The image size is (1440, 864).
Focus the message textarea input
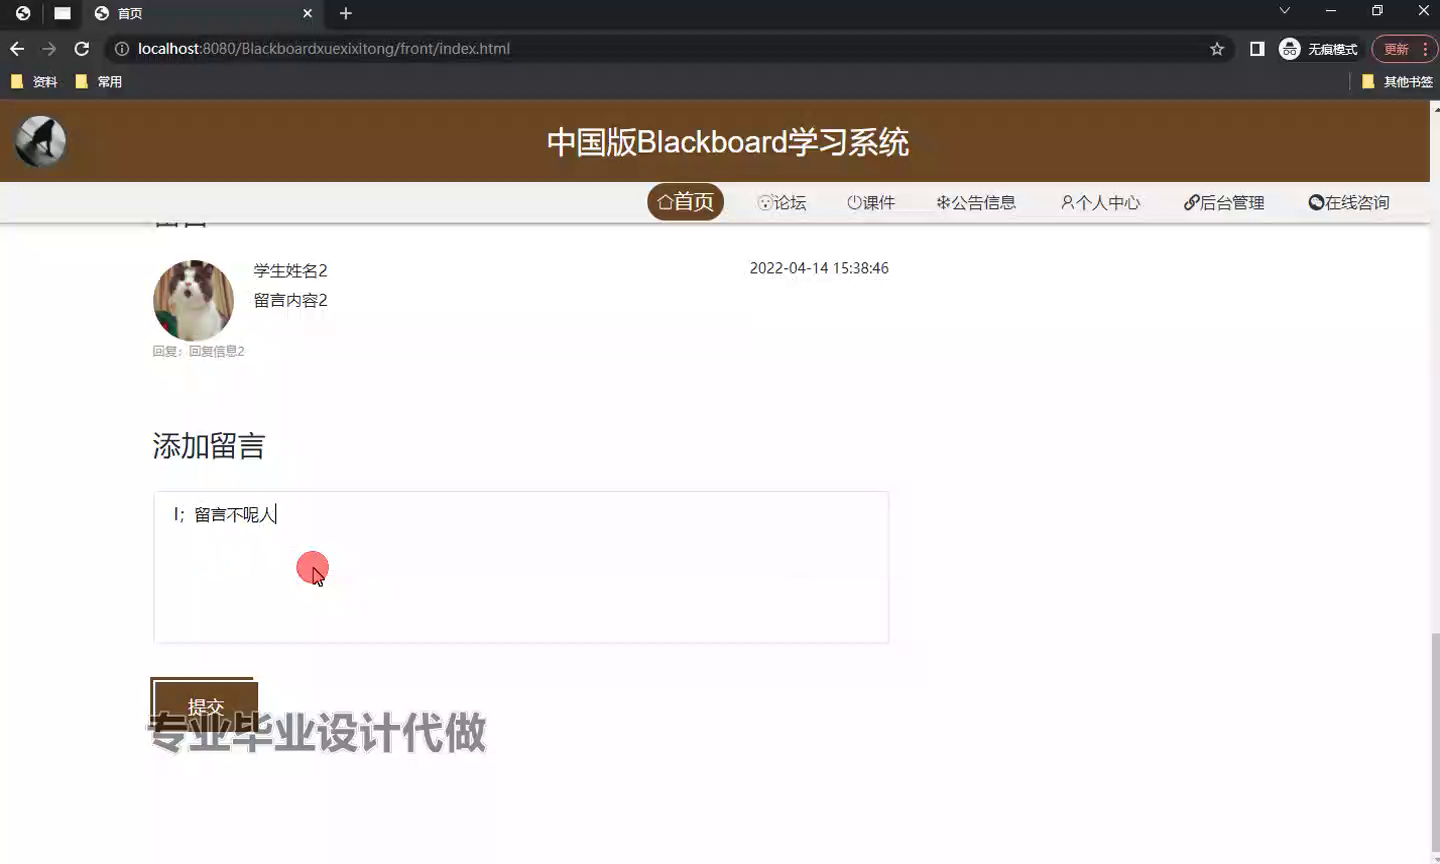coord(521,567)
